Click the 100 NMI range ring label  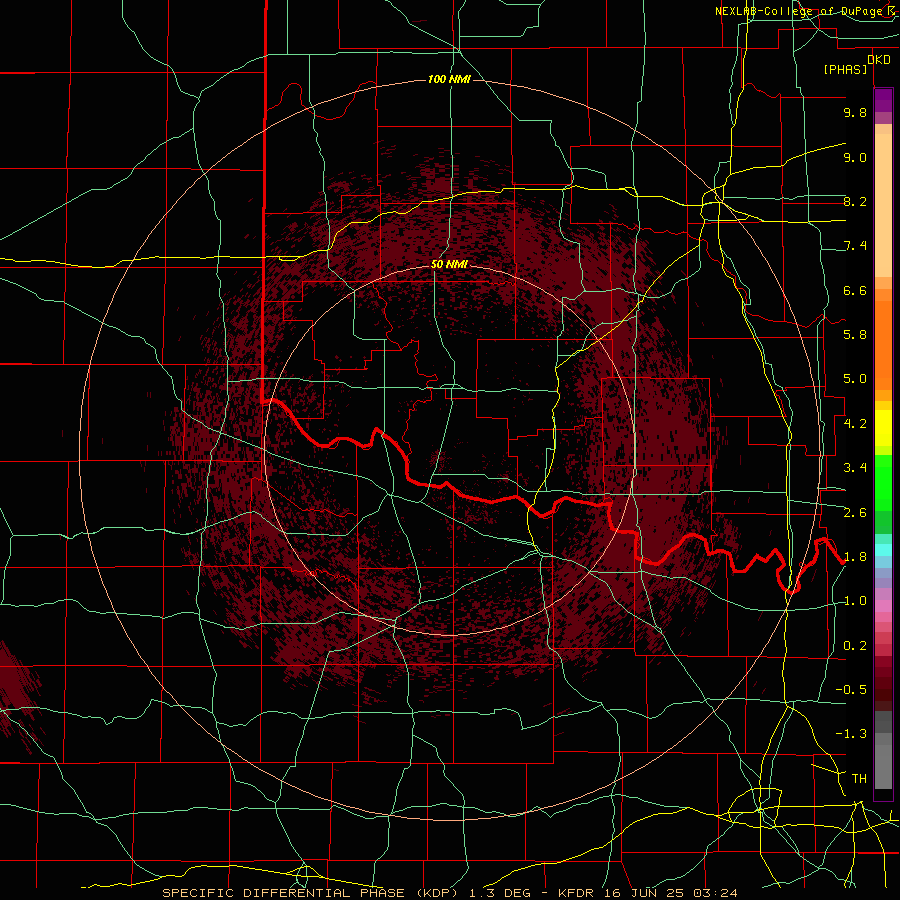449,79
